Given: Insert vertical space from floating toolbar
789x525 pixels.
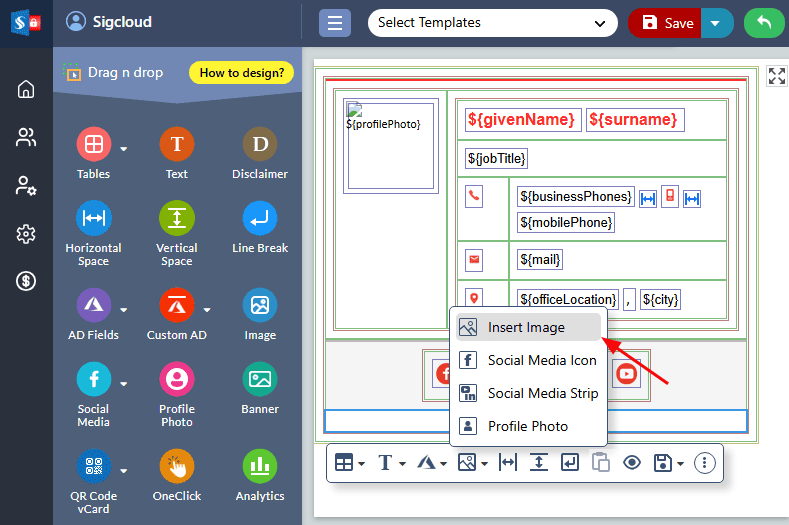Looking at the screenshot, I should pos(538,463).
